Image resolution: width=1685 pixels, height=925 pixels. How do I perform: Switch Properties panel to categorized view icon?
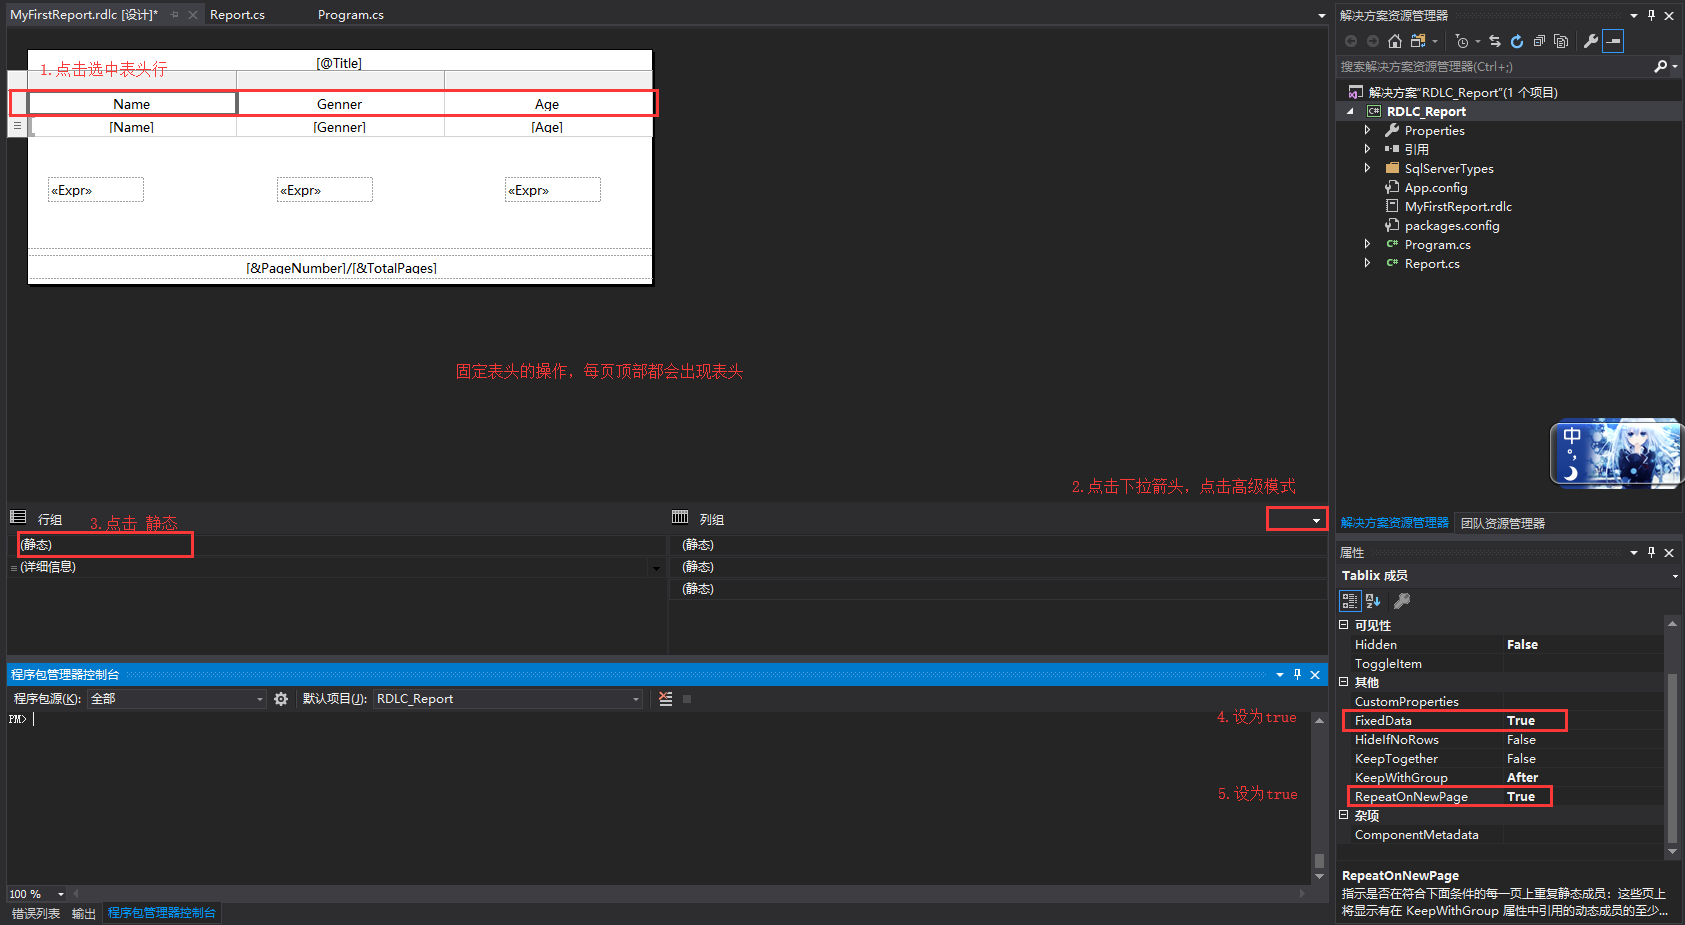pyautogui.click(x=1350, y=600)
